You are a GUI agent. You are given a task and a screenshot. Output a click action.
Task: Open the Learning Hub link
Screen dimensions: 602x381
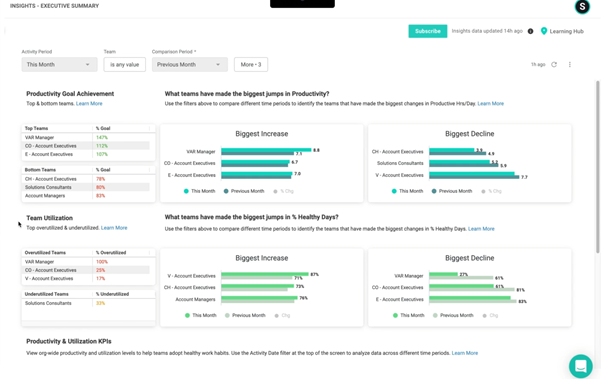pos(566,31)
